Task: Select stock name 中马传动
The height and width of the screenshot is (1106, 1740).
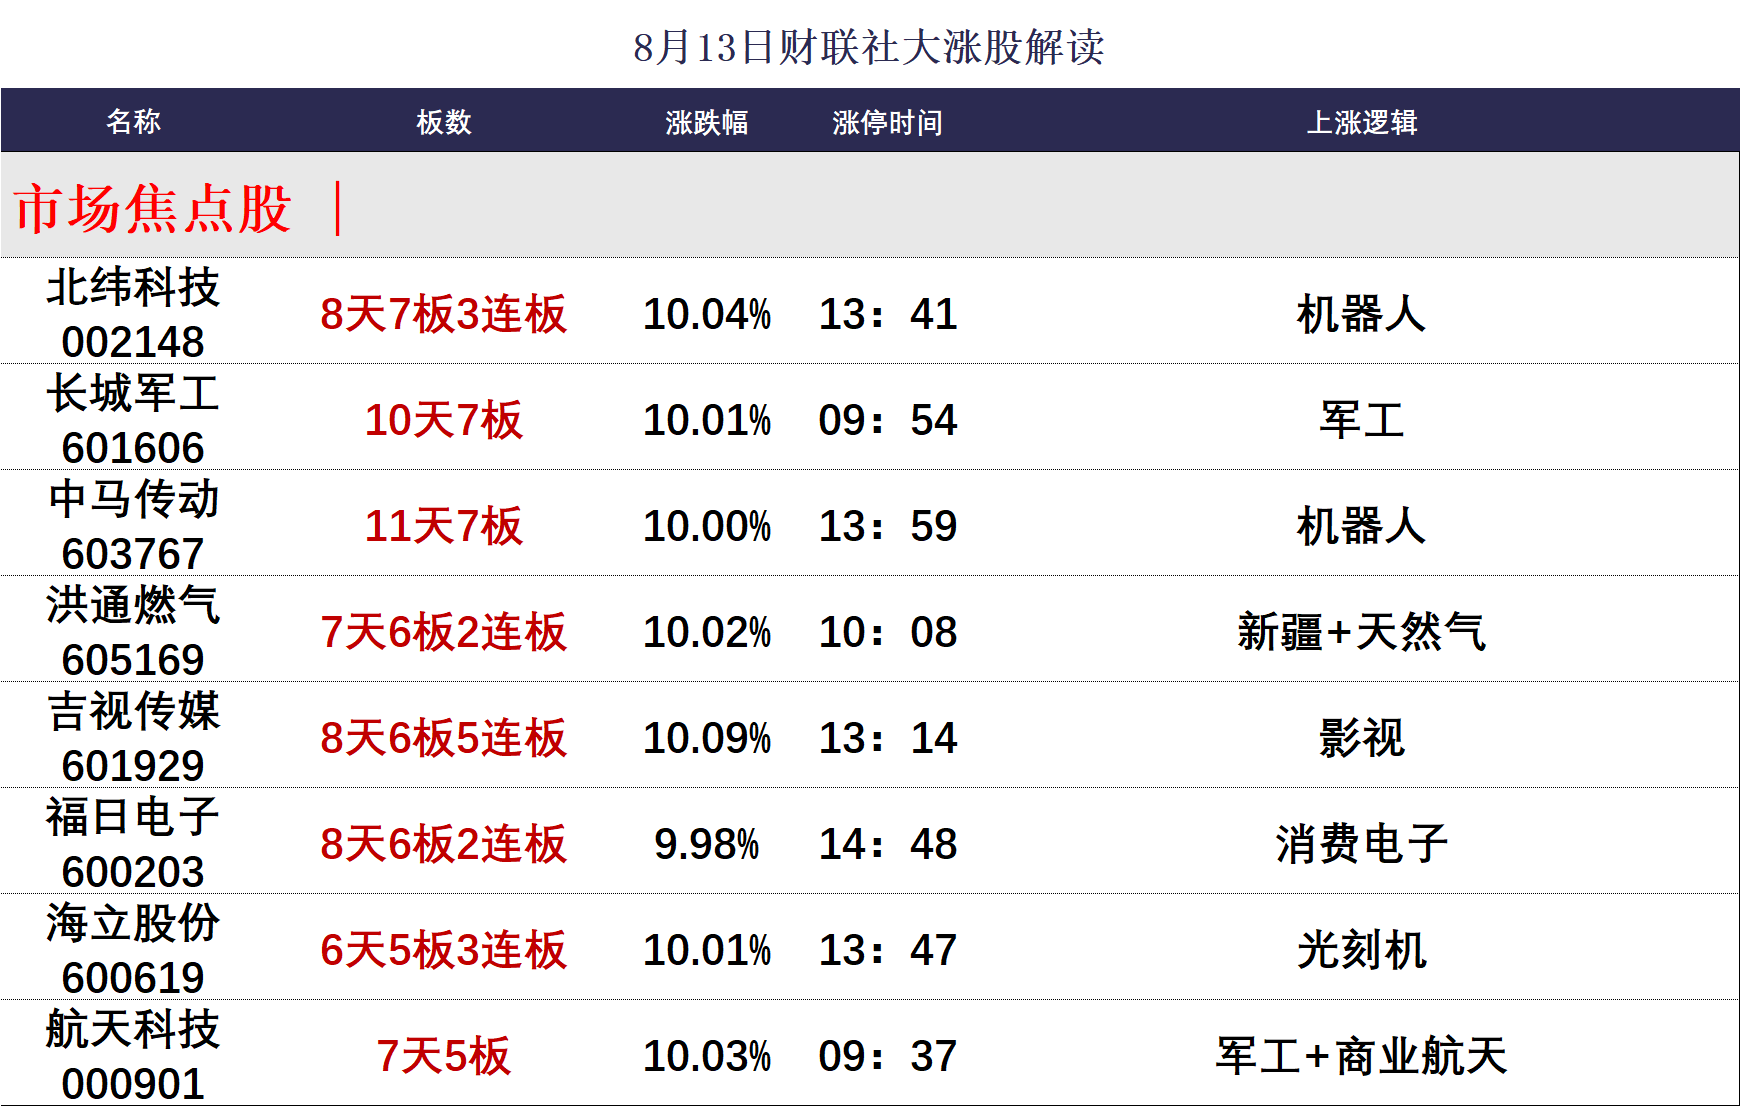Action: point(133,499)
